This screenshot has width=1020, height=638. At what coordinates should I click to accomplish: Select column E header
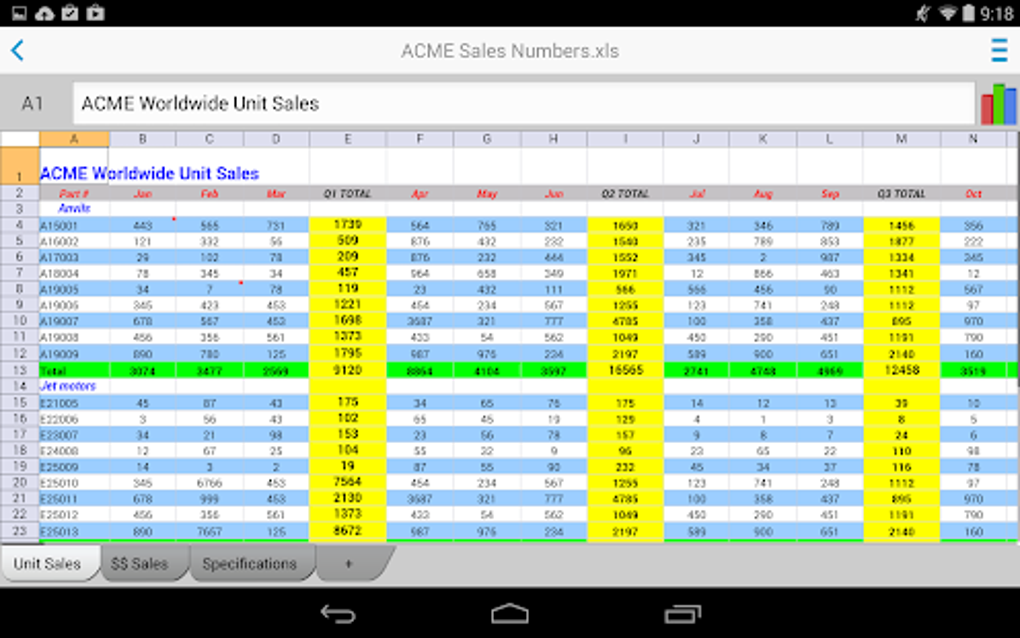point(348,139)
